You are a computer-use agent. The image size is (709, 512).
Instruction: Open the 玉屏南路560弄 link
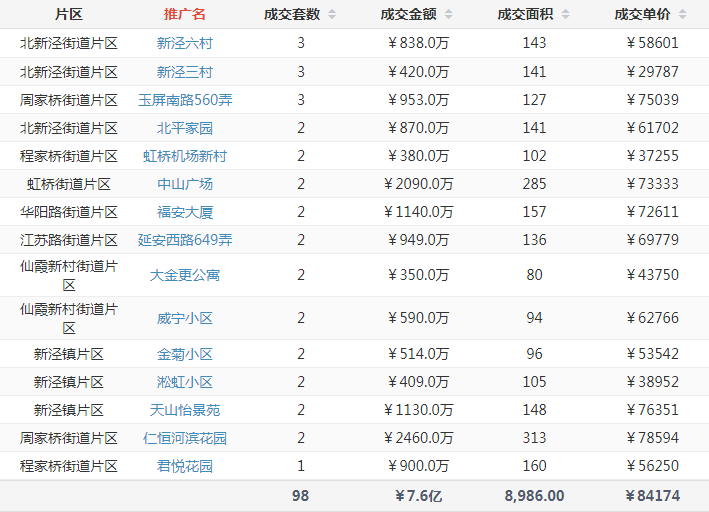coord(185,100)
